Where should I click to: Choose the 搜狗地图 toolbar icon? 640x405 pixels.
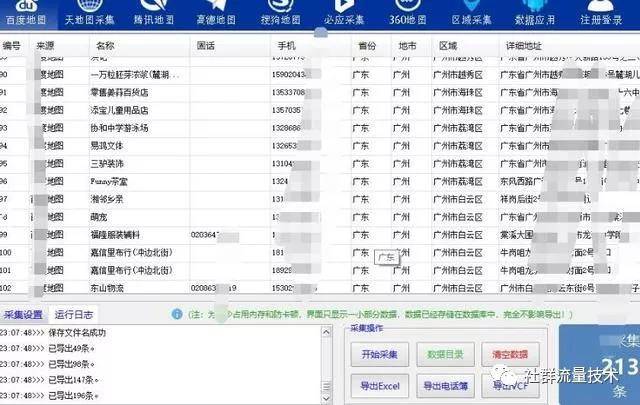(x=280, y=13)
